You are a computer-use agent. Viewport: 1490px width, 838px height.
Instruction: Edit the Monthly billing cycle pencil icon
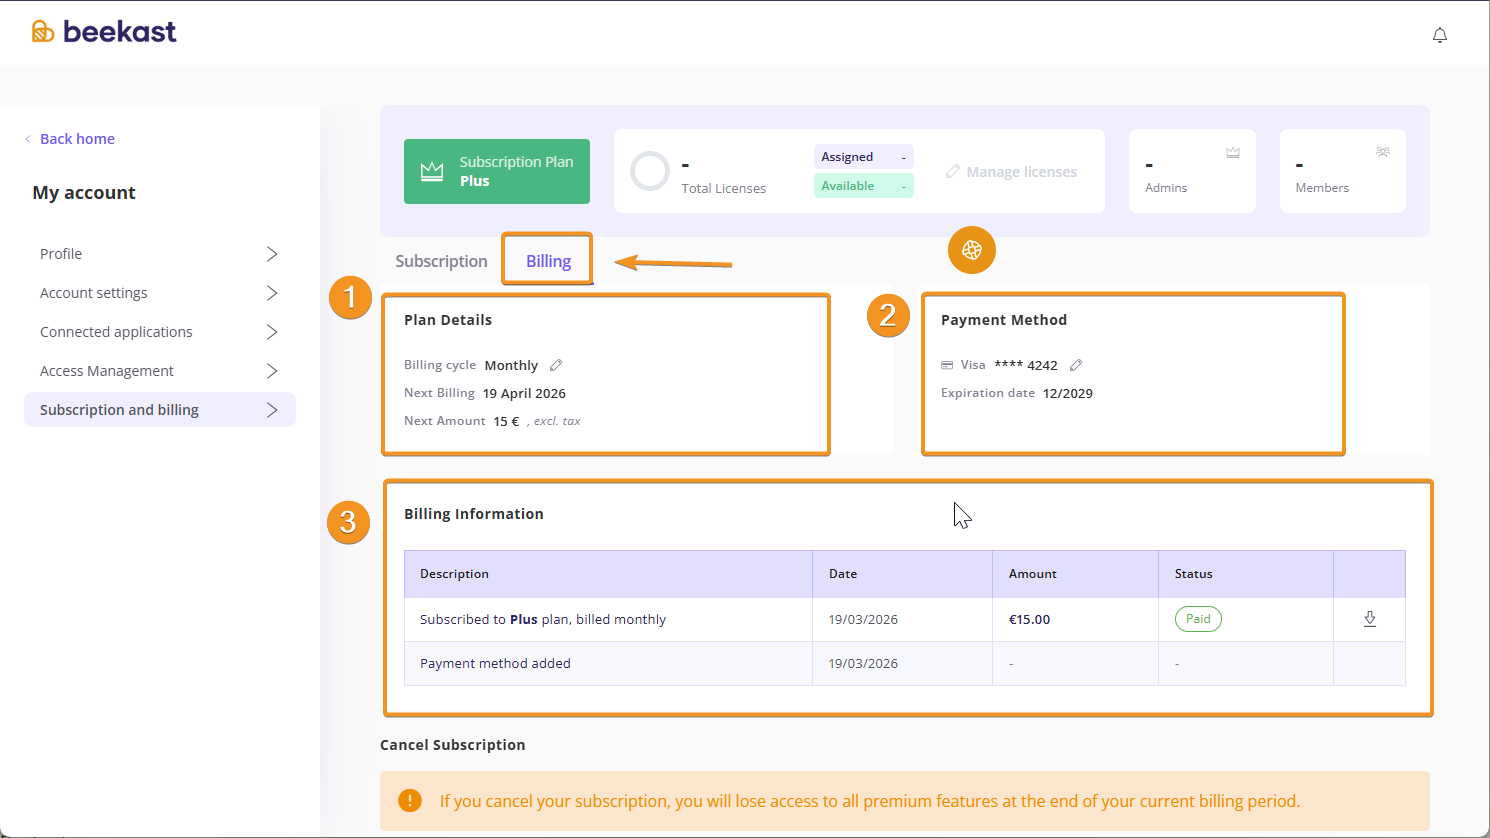pos(556,365)
